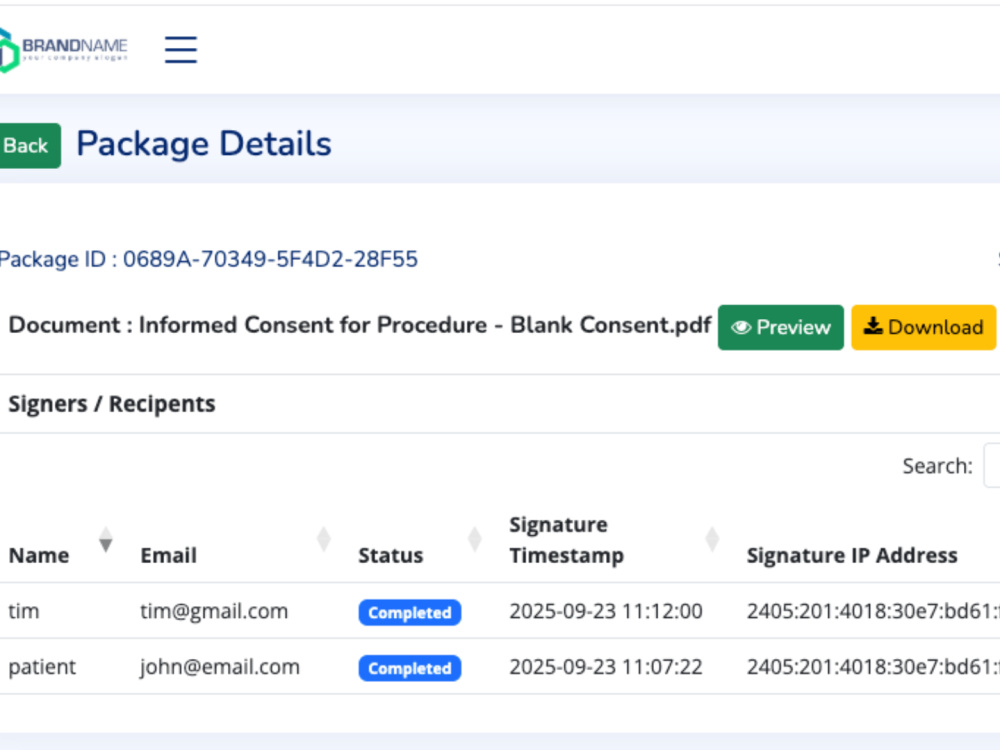Sort table by Name column arrow

[x=106, y=540]
